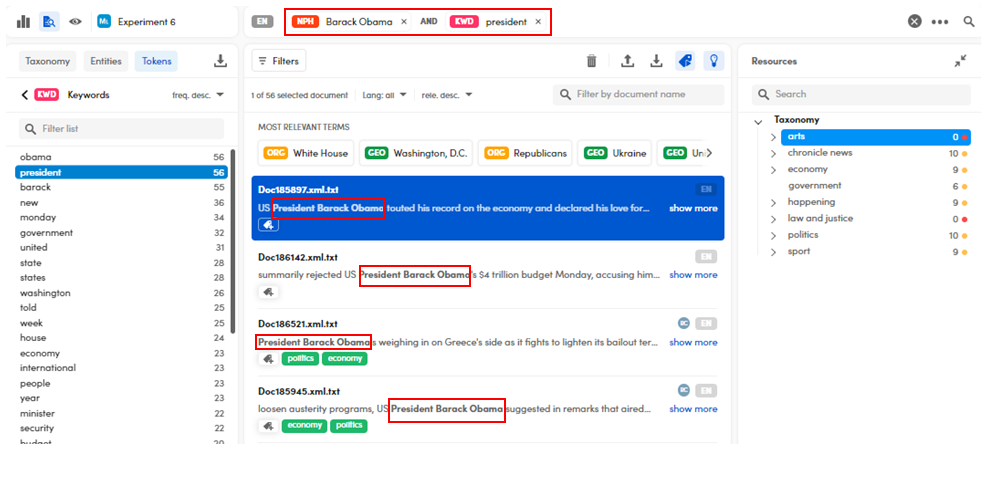Image resolution: width=981 pixels, height=492 pixels.
Task: Toggle the eye preview icon
Action: tap(76, 22)
